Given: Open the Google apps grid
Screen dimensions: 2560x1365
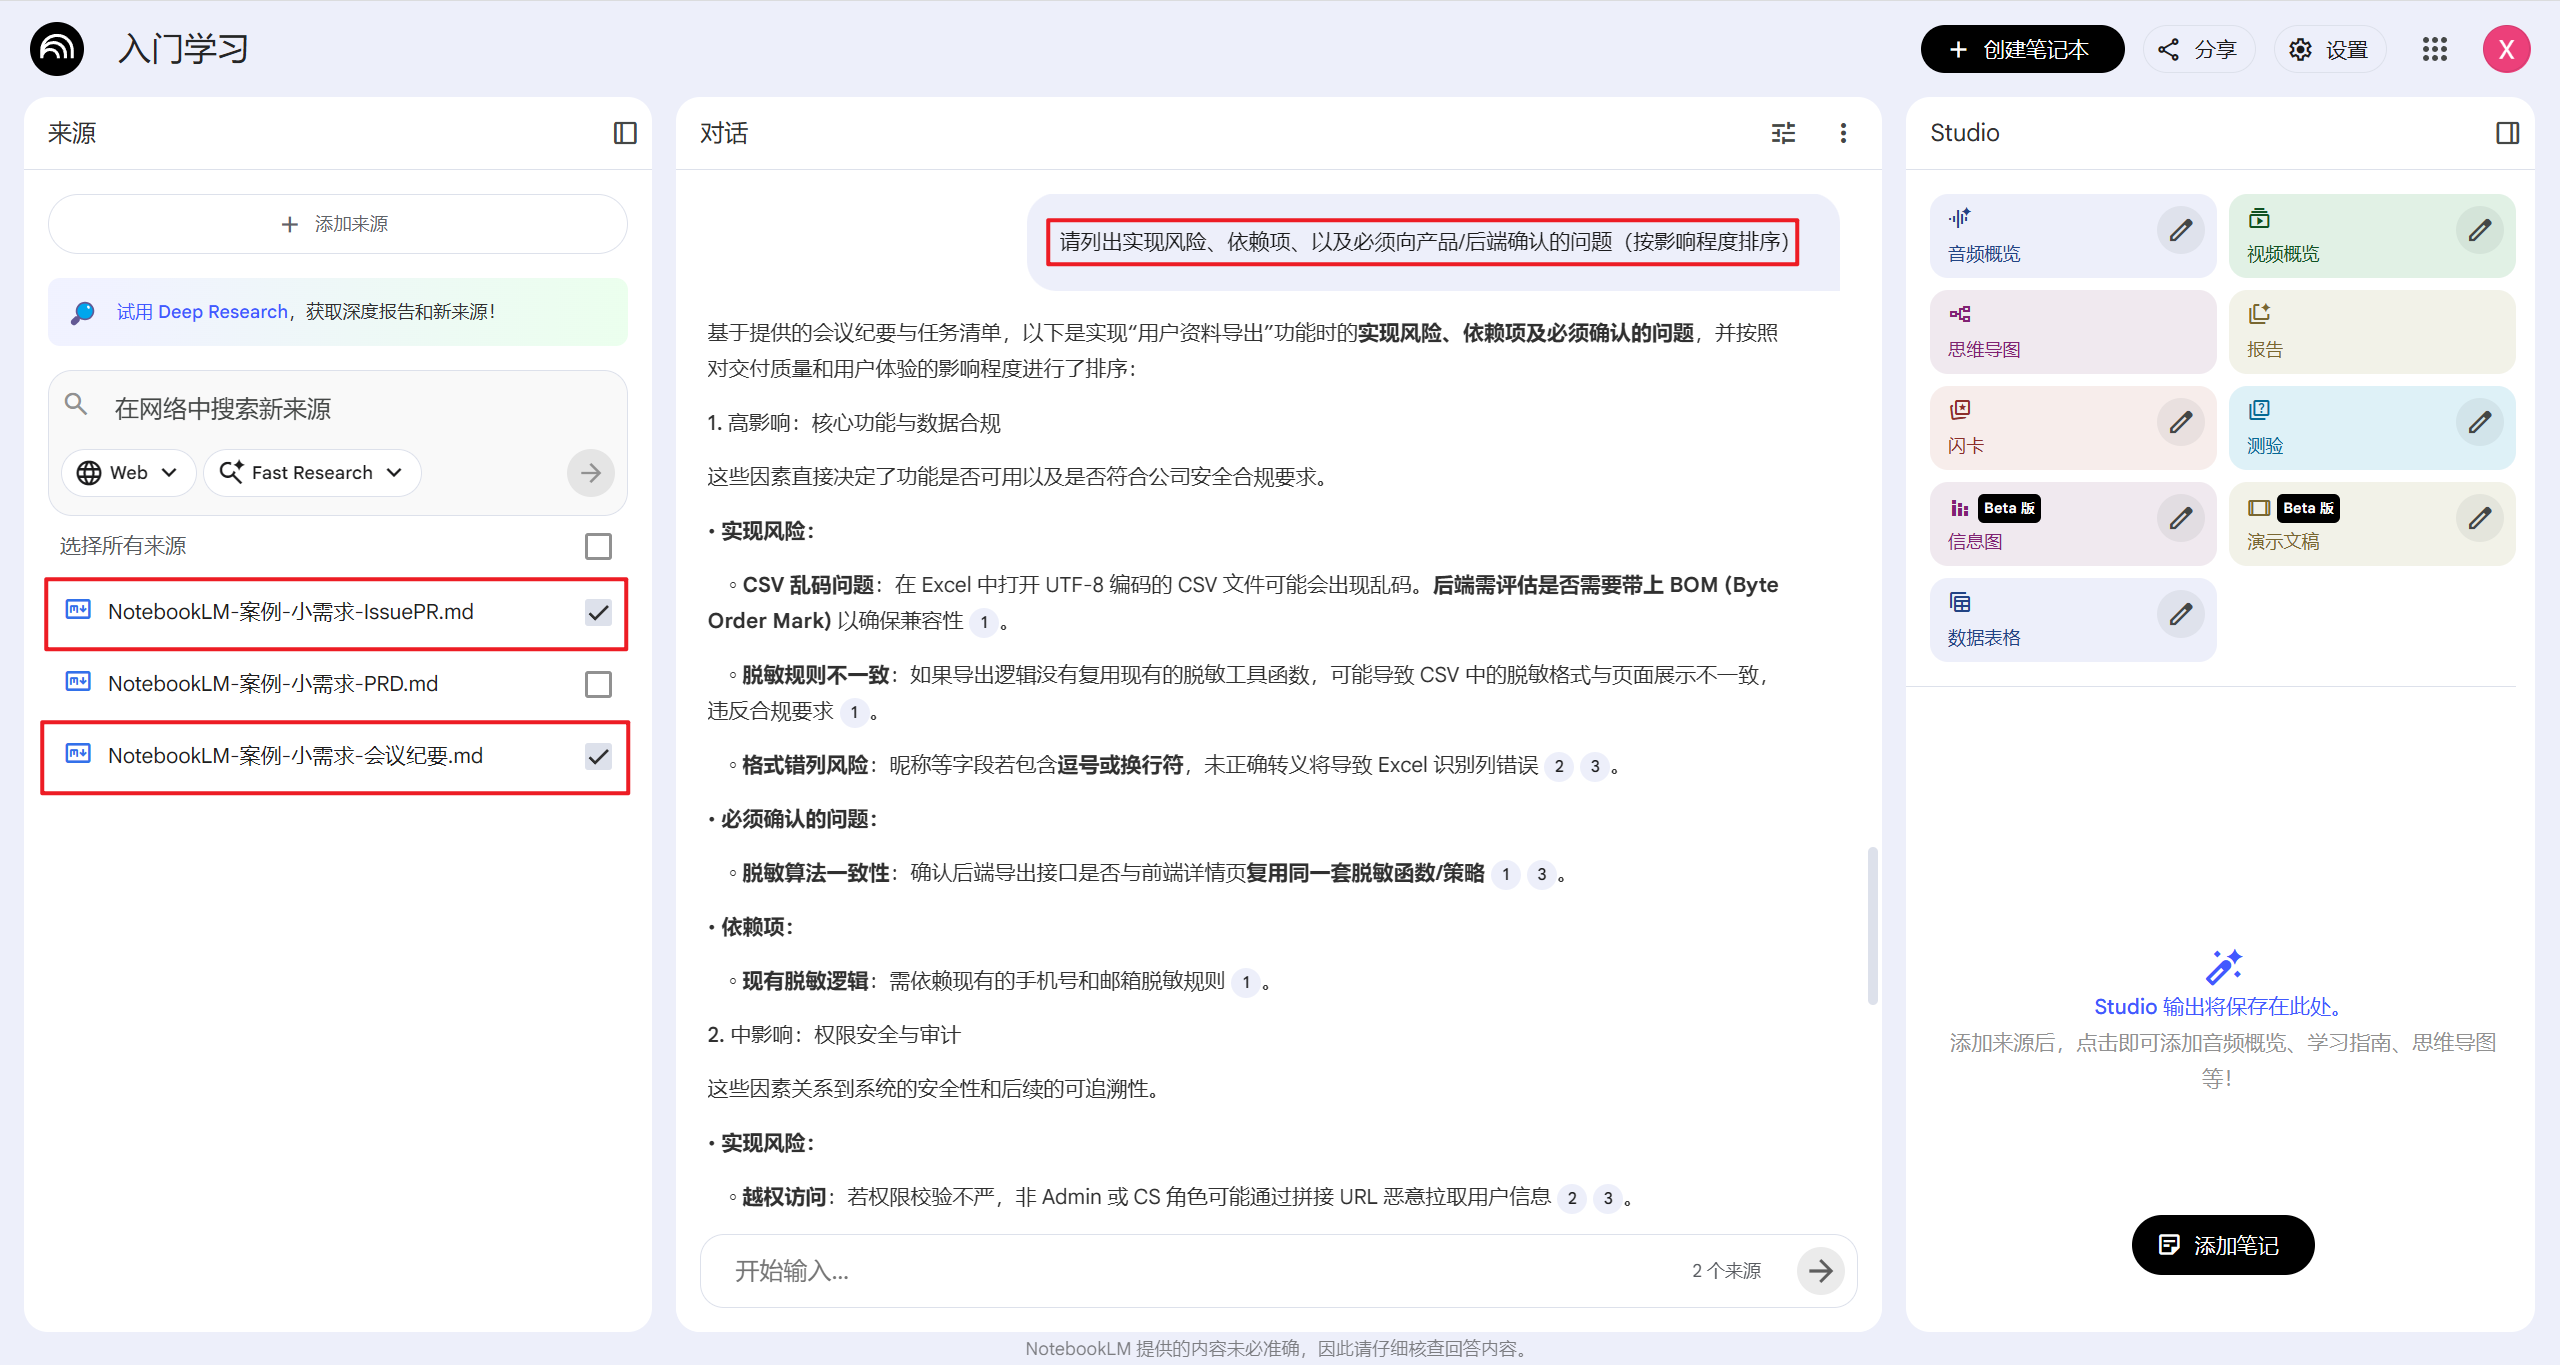Looking at the screenshot, I should [2434, 49].
